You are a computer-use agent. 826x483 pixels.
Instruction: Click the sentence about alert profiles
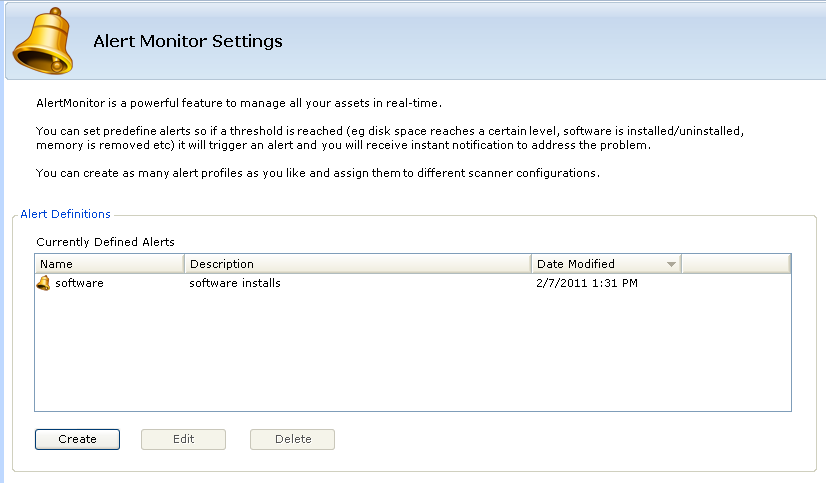click(x=318, y=173)
